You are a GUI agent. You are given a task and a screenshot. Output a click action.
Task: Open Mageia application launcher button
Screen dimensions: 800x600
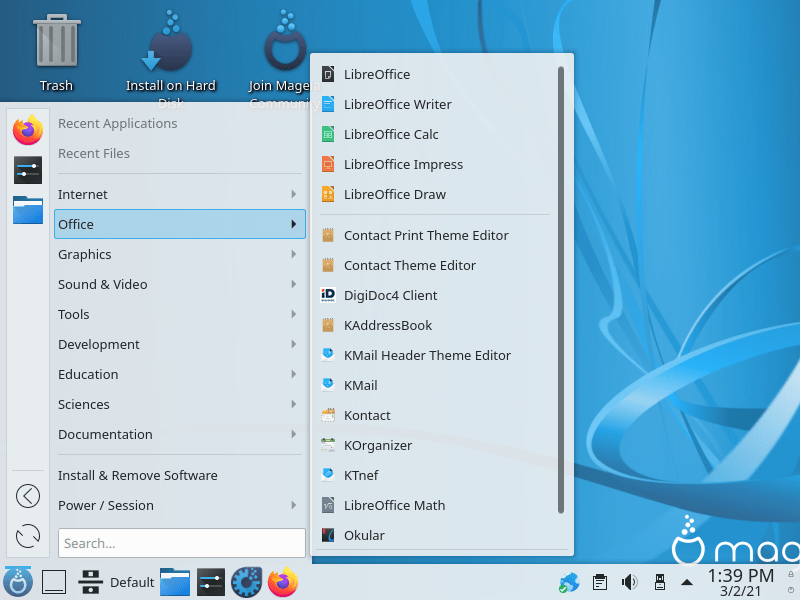(x=18, y=582)
